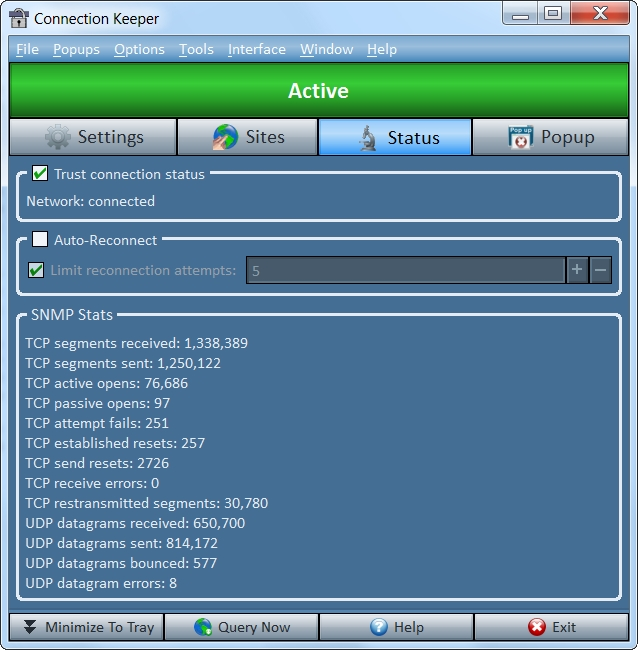Open the File menu

tap(27, 49)
